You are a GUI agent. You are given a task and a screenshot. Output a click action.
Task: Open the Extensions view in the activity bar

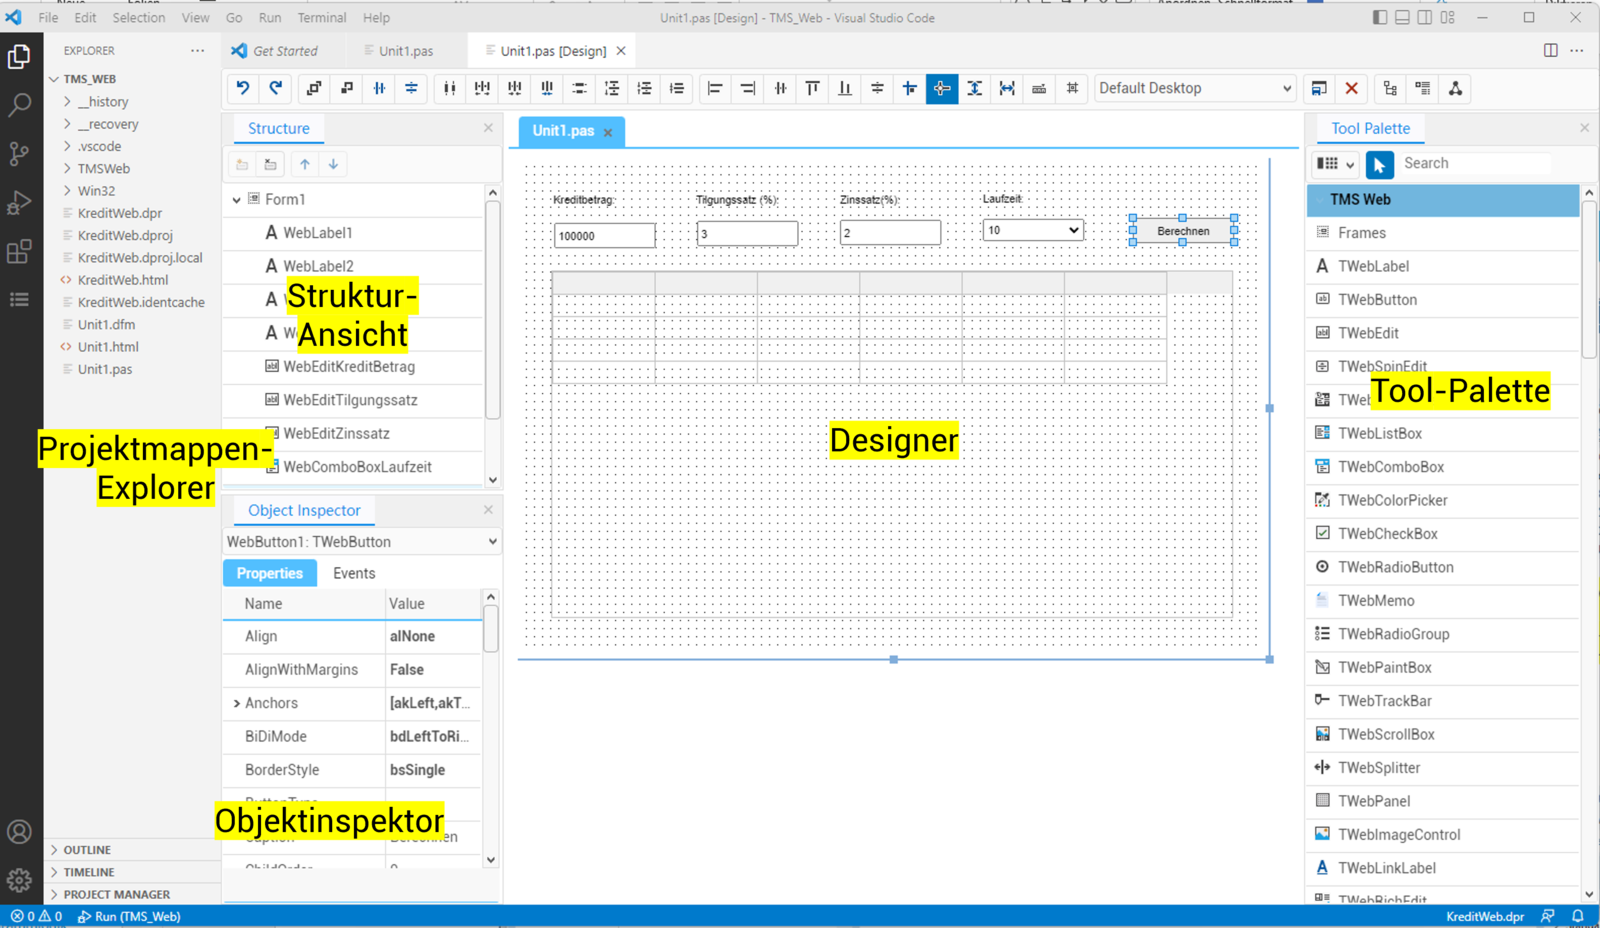(20, 252)
